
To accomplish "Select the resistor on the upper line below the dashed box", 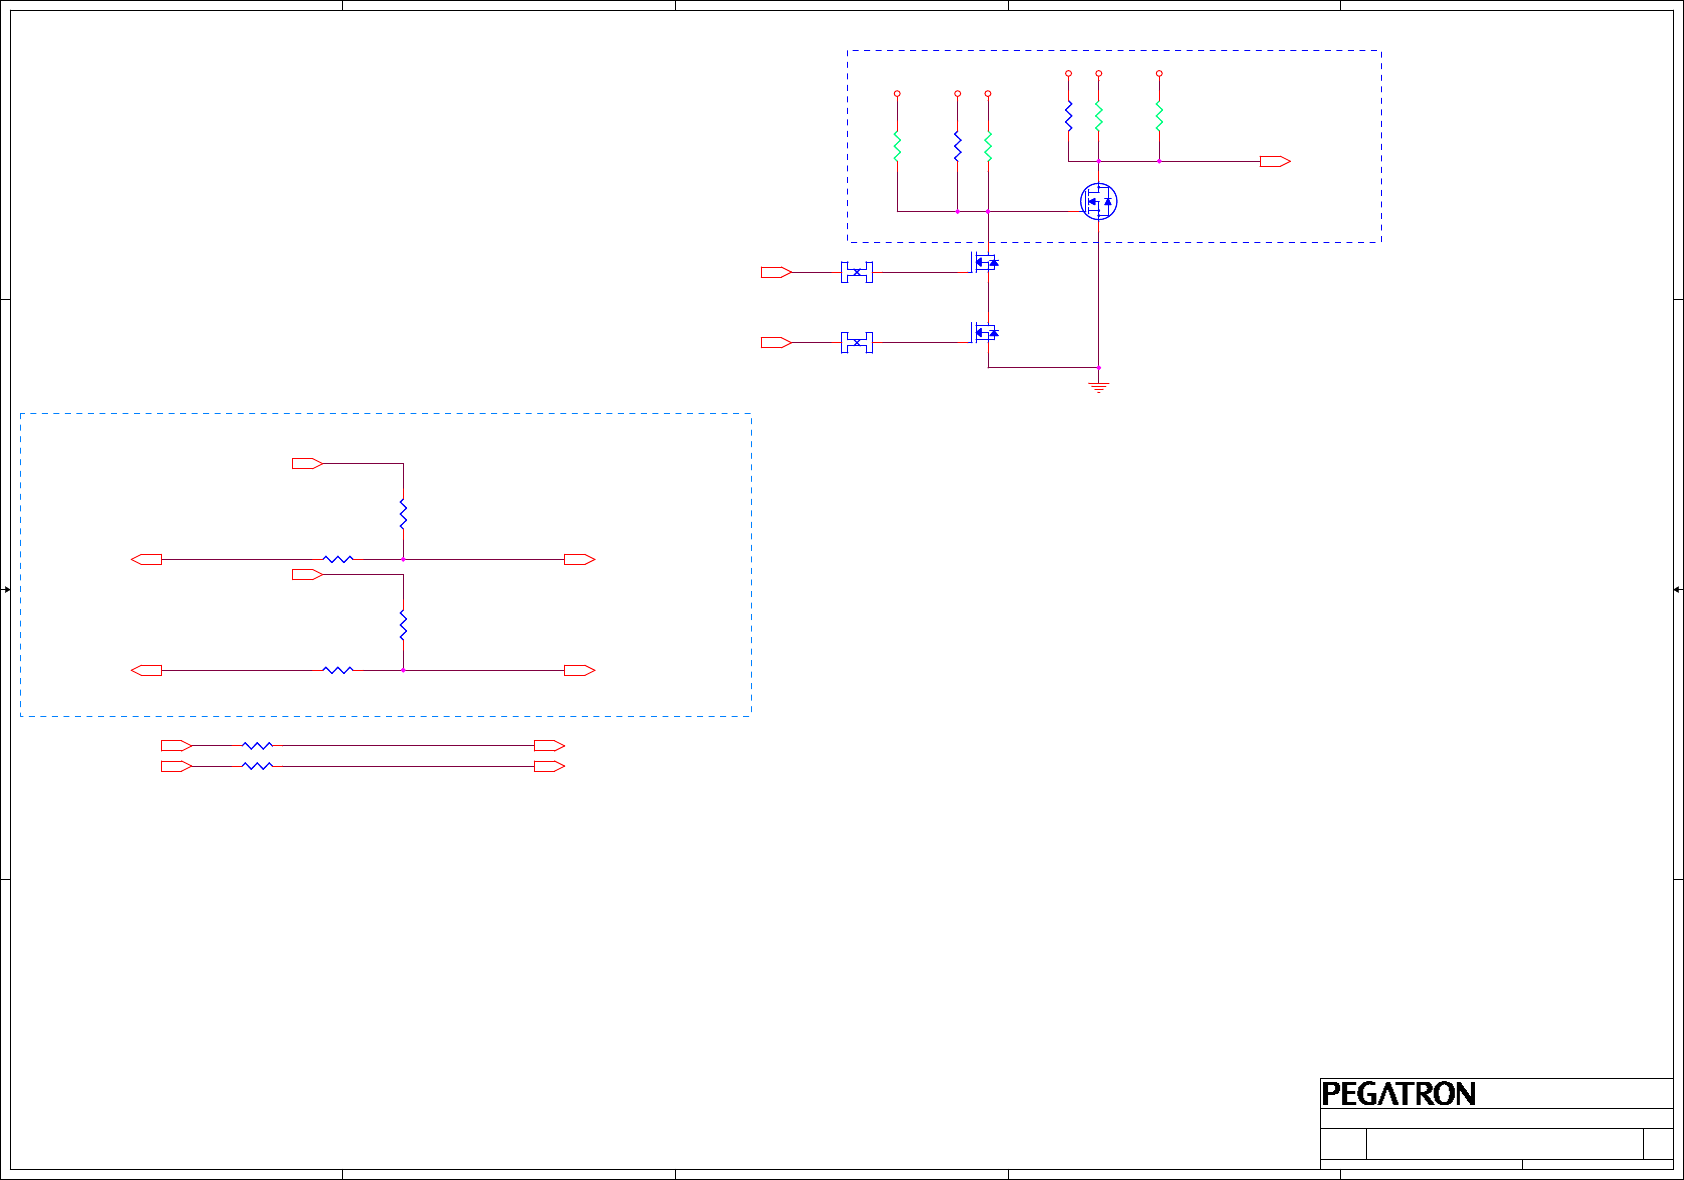I will click(257, 746).
